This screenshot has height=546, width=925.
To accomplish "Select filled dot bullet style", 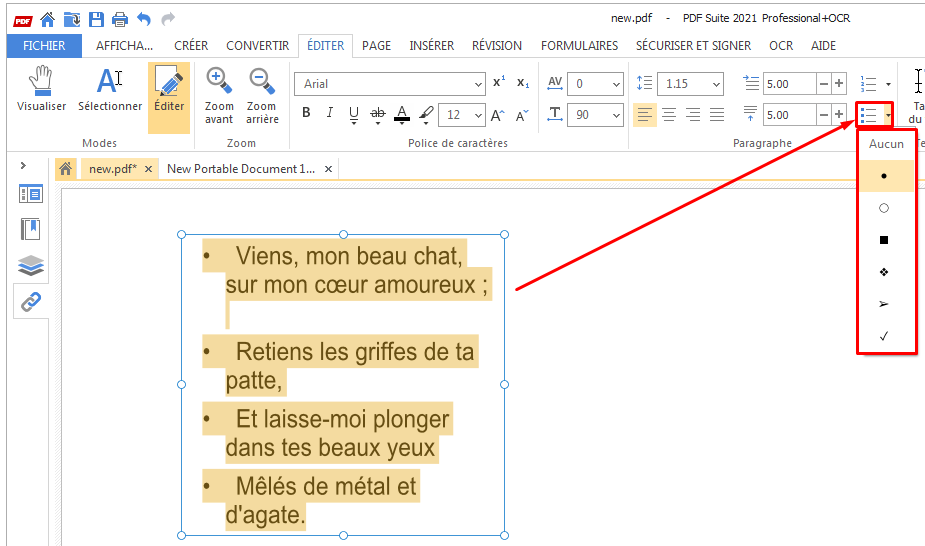I will pos(886,176).
